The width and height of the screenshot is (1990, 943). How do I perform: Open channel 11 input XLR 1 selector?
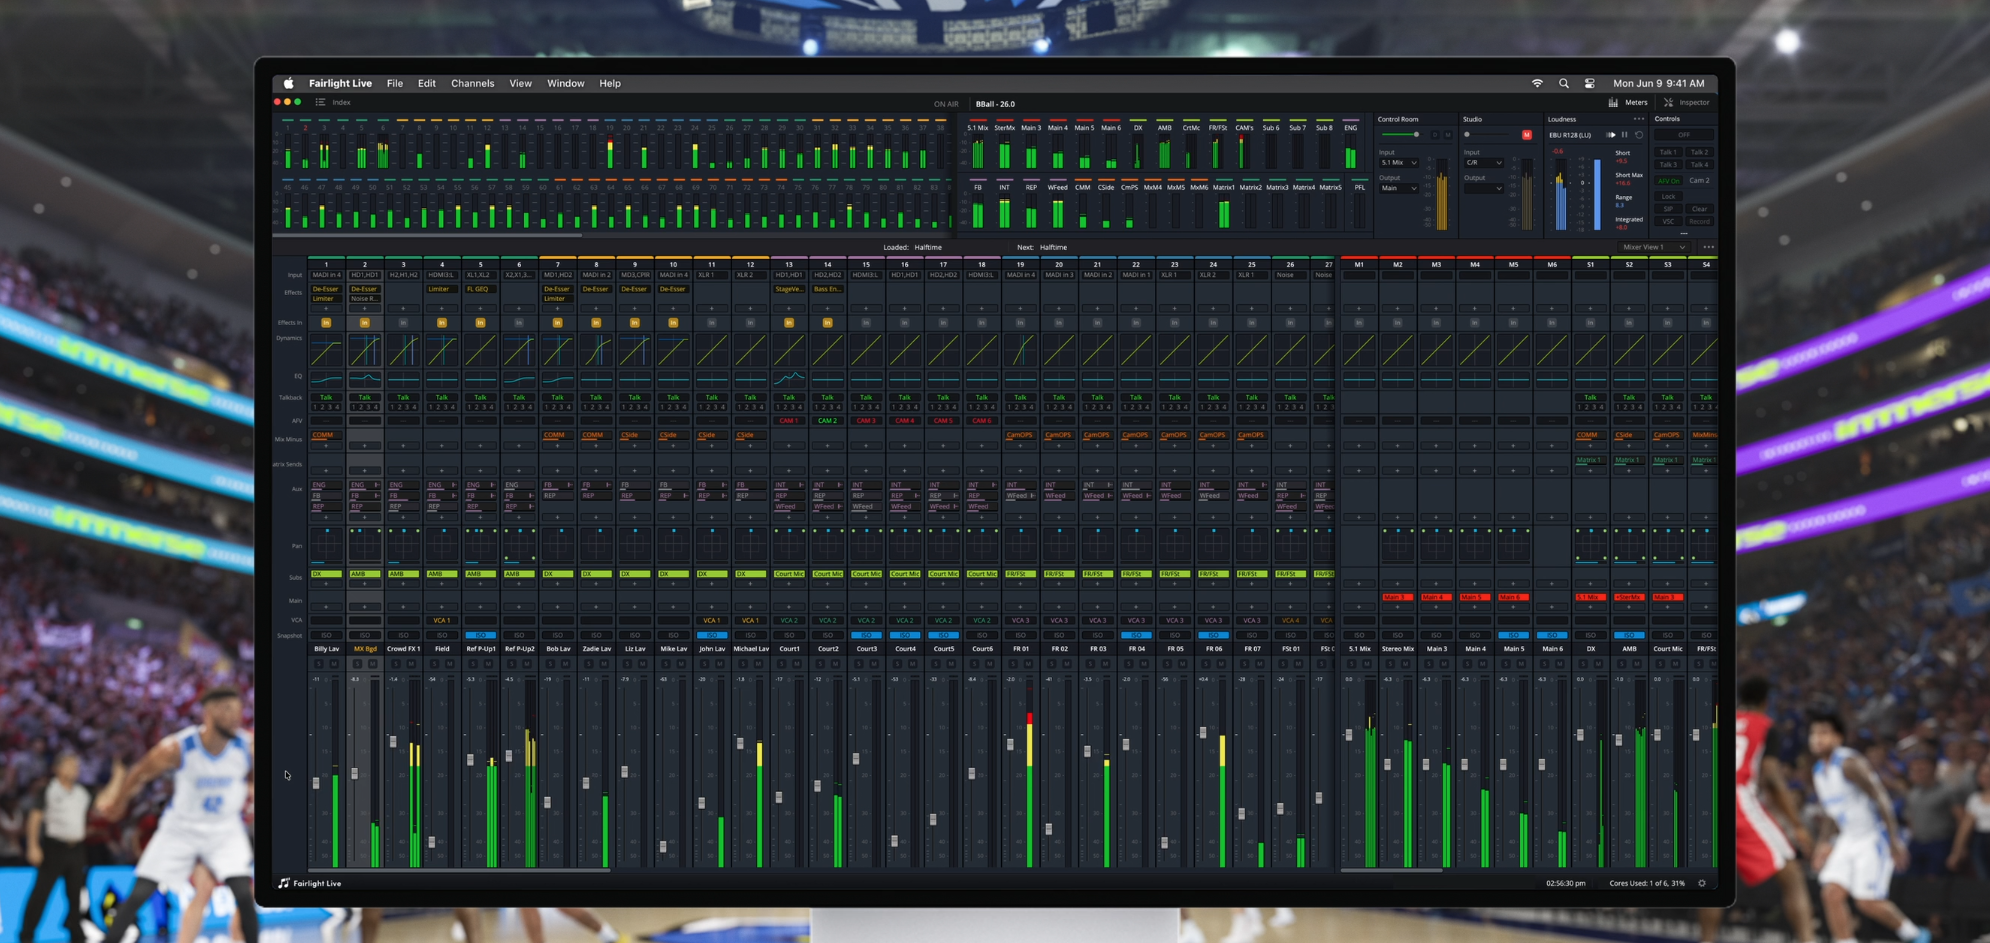(x=712, y=275)
